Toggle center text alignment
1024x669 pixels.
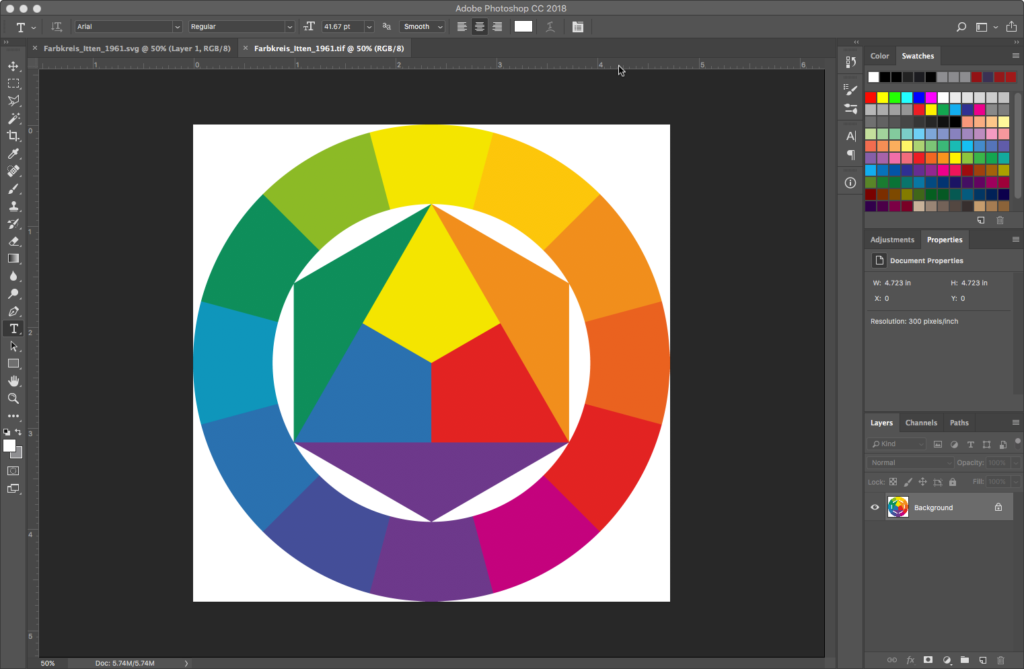click(x=479, y=27)
